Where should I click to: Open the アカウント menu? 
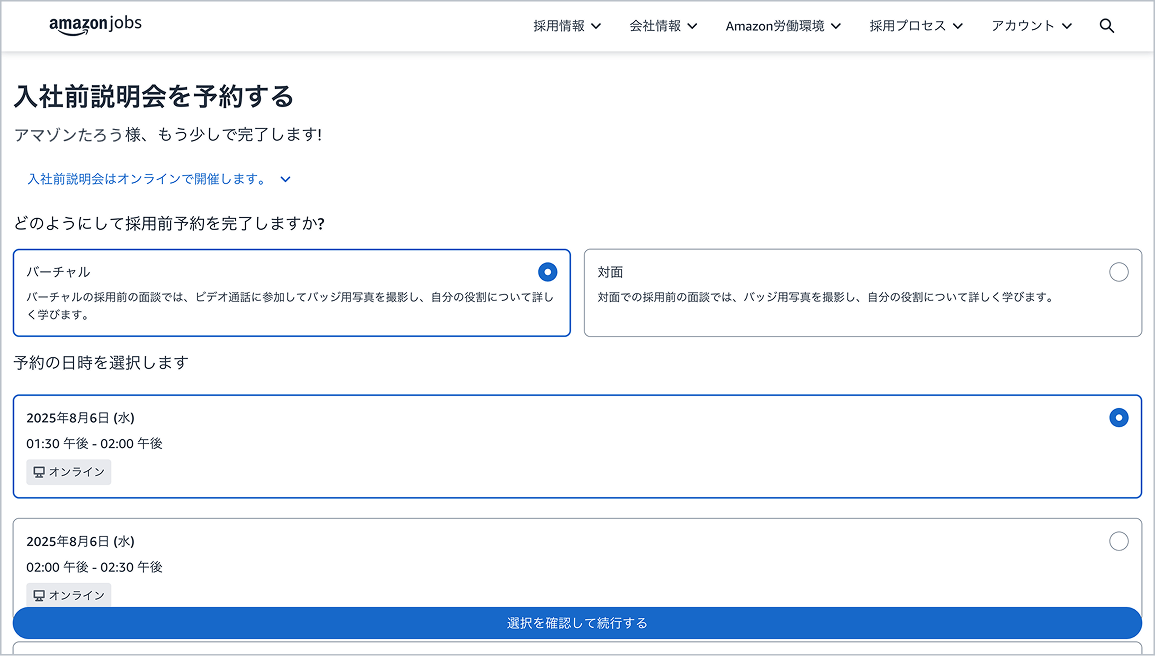click(x=1031, y=26)
